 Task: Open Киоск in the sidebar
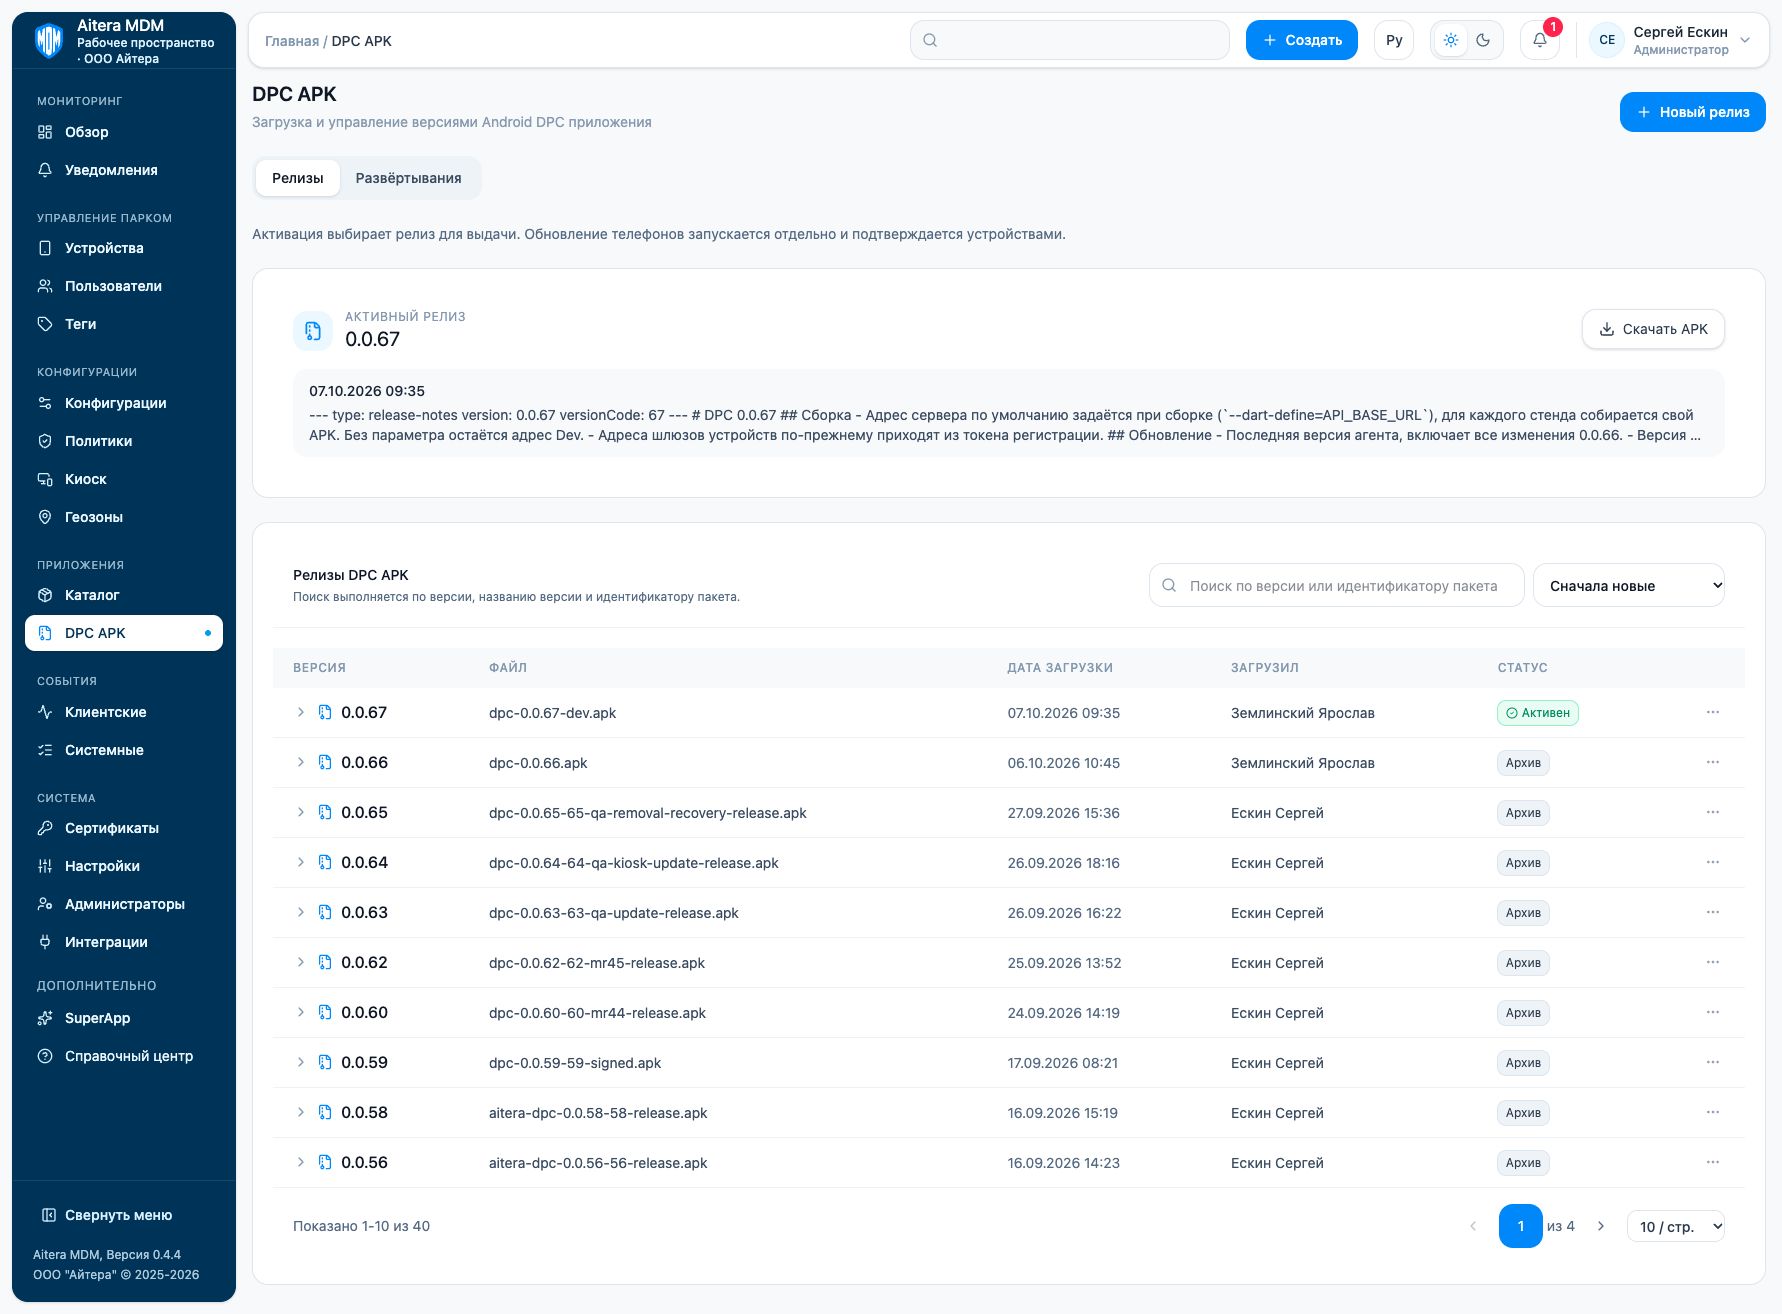124,479
